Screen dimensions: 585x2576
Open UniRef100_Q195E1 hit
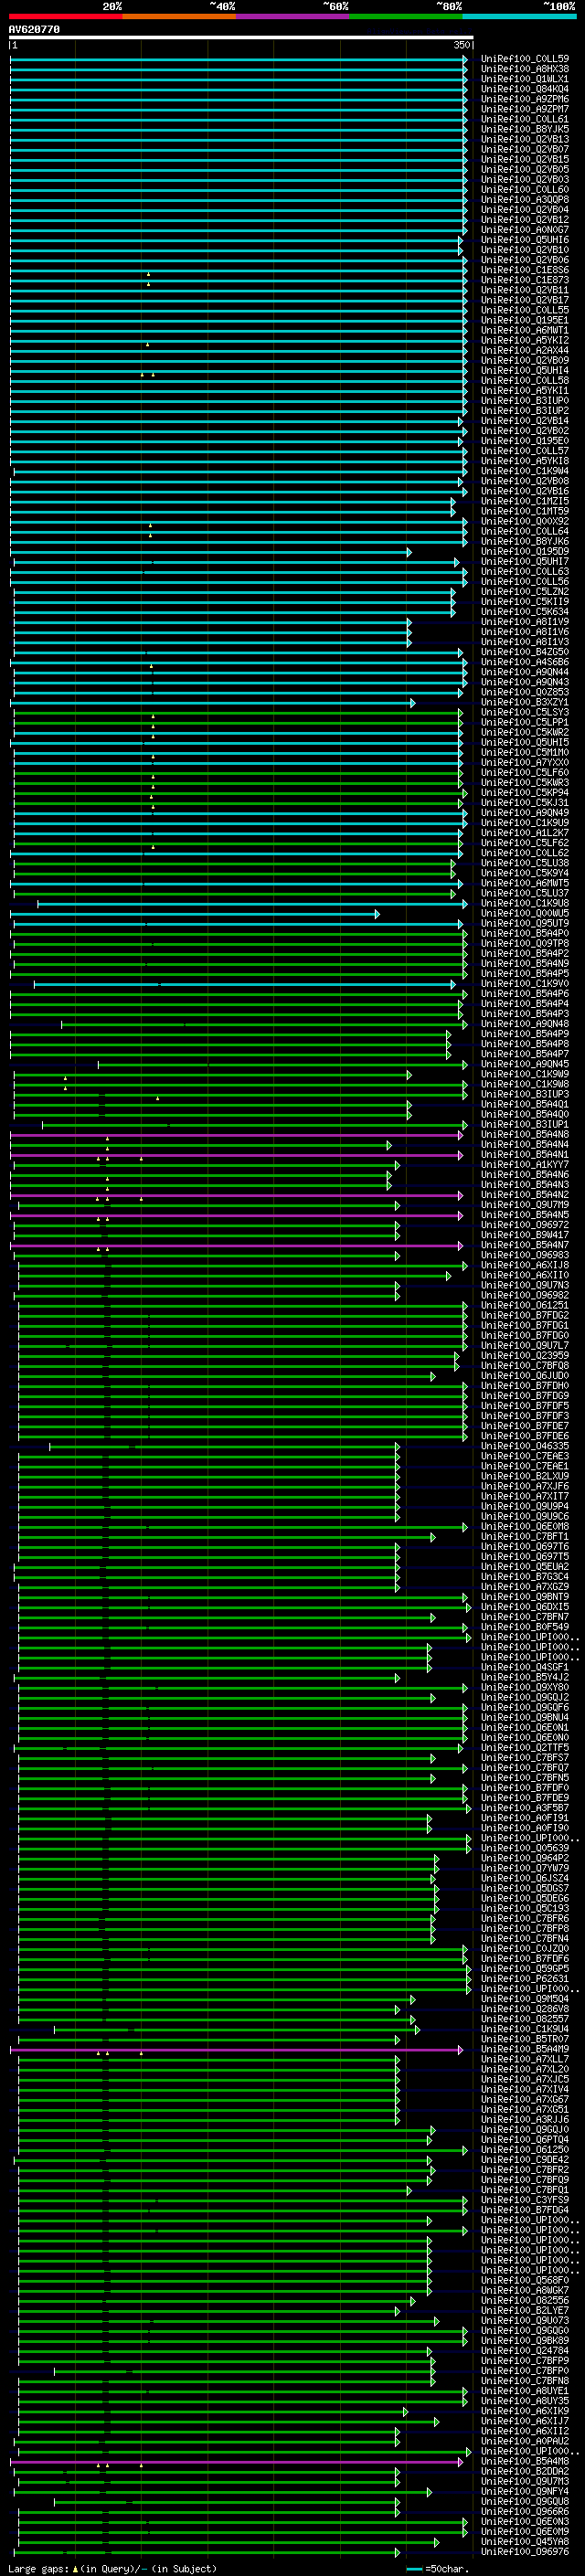click(x=525, y=320)
